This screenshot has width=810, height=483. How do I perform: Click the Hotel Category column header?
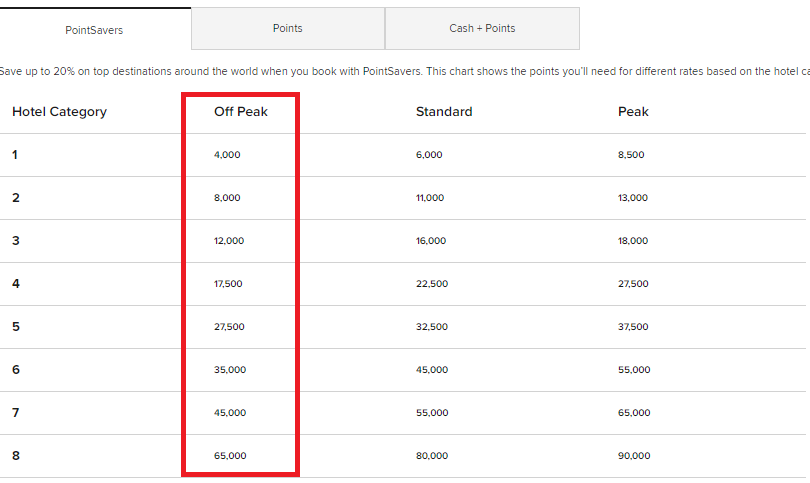click(x=59, y=112)
